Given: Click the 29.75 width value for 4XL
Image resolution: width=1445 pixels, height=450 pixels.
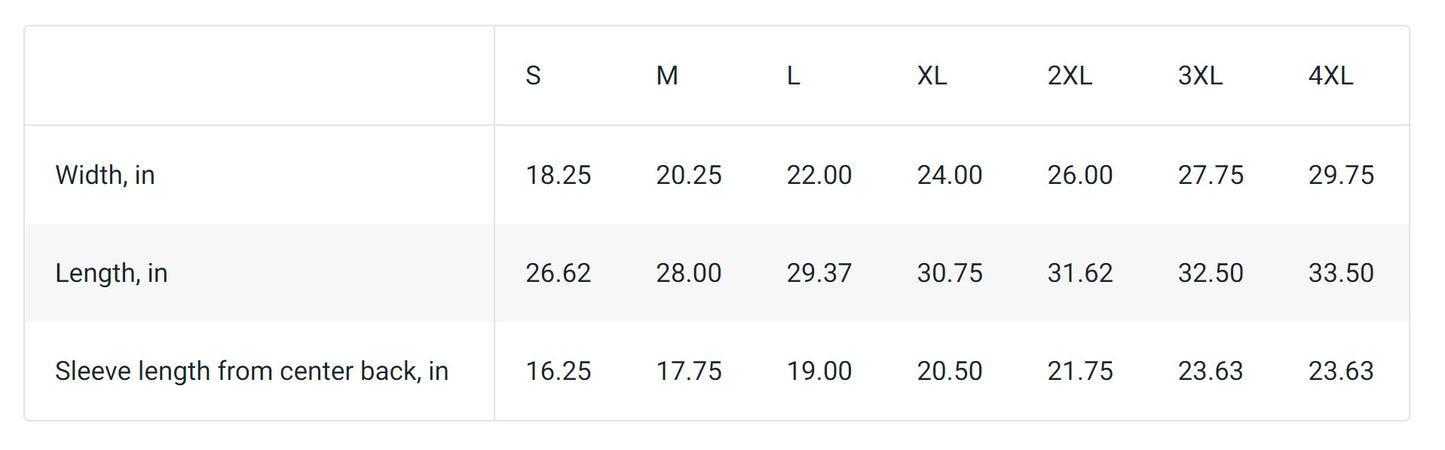Looking at the screenshot, I should [1341, 175].
